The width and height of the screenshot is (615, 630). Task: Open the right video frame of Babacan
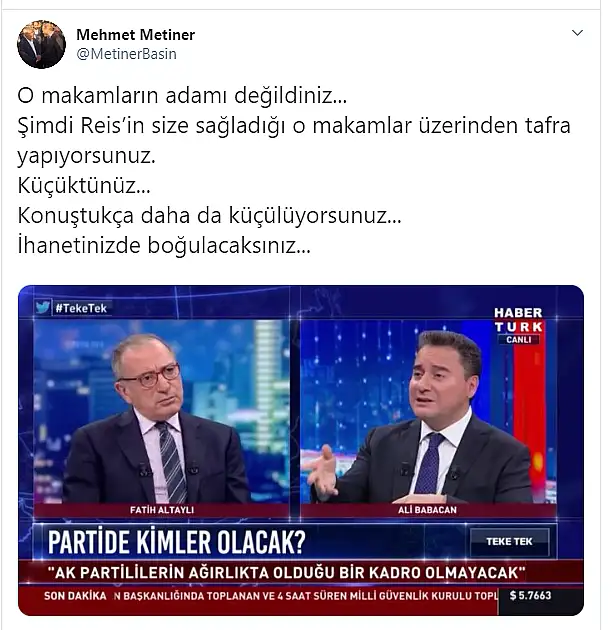428,411
